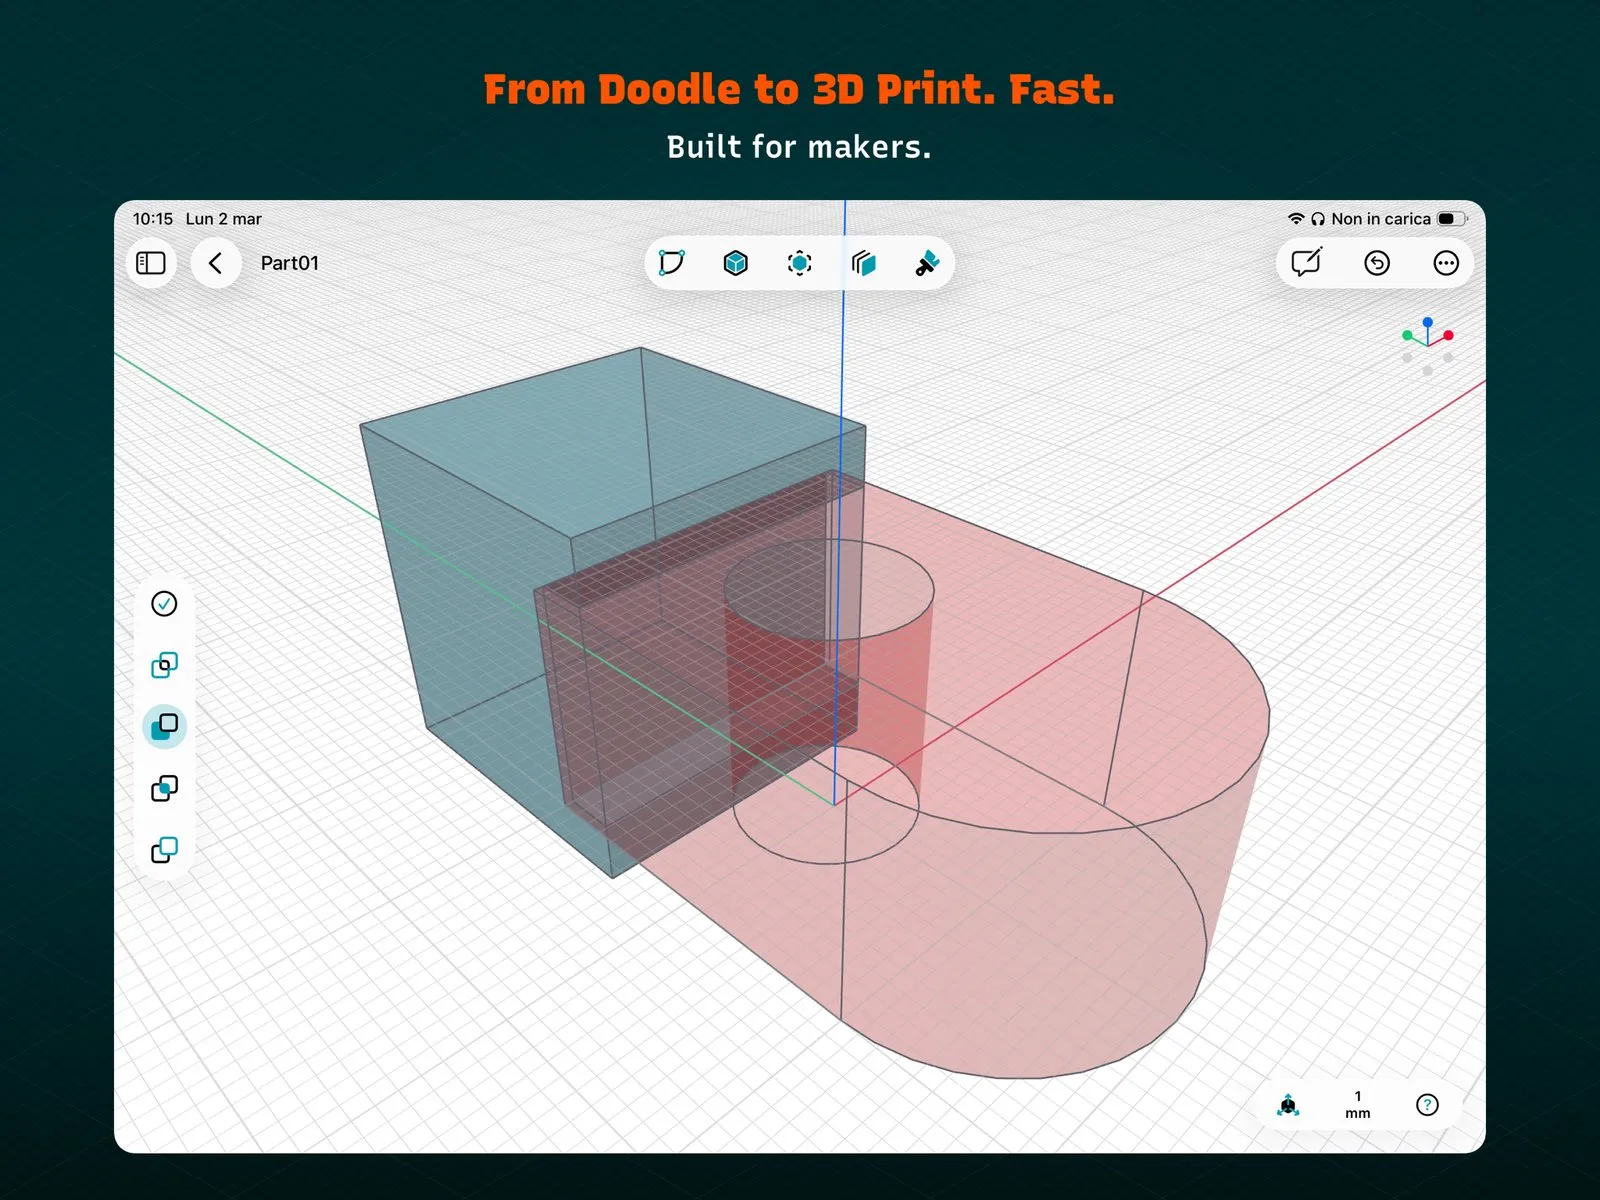Viewport: 1600px width, 1200px height.
Task: Open the help question mark
Action: 1427,1105
